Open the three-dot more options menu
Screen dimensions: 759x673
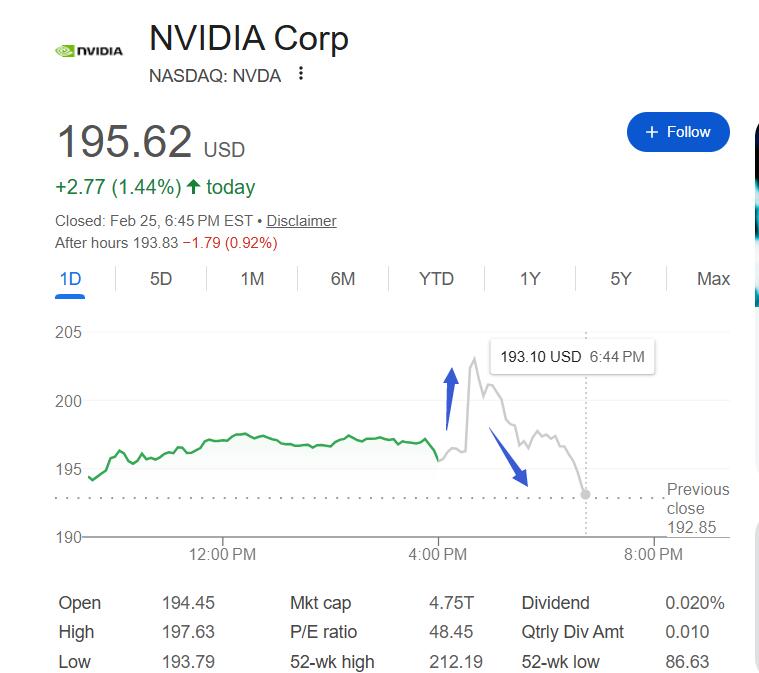pos(301,74)
